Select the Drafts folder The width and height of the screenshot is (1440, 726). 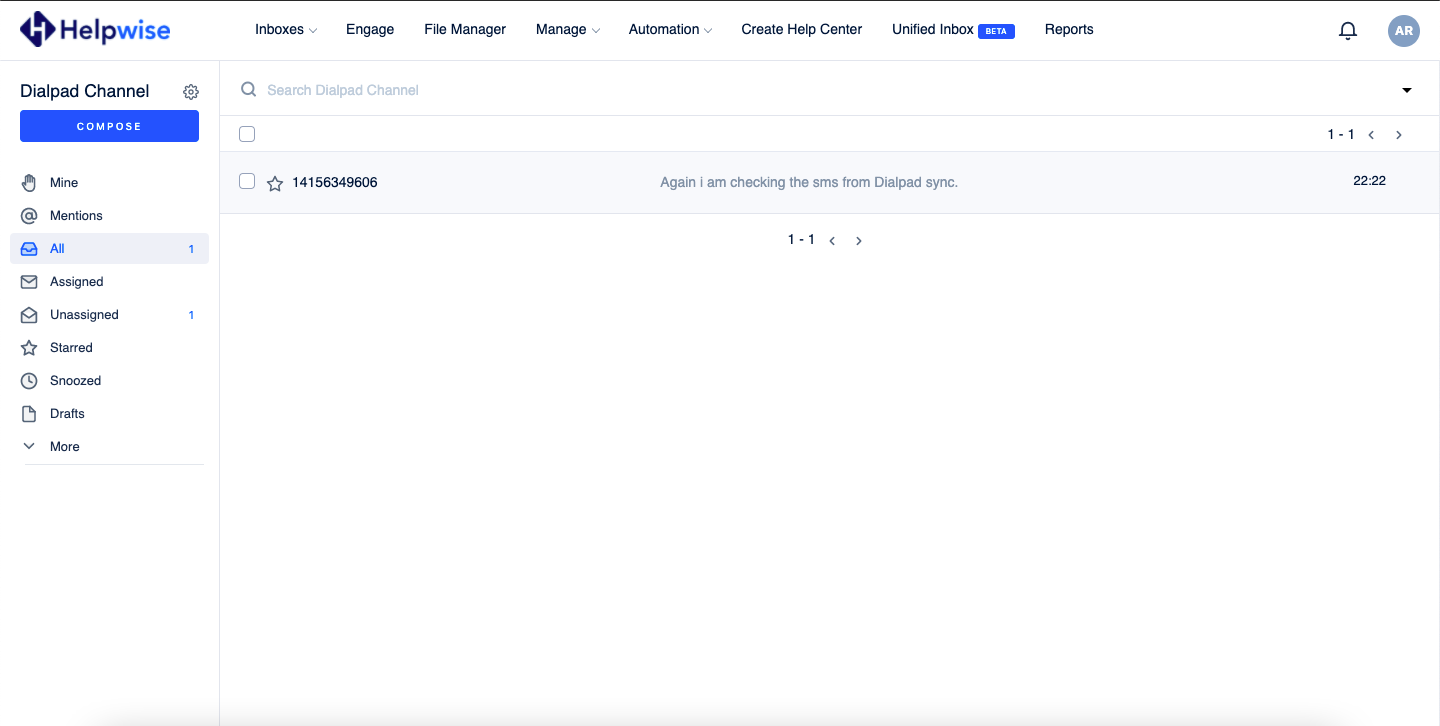[x=109, y=414]
